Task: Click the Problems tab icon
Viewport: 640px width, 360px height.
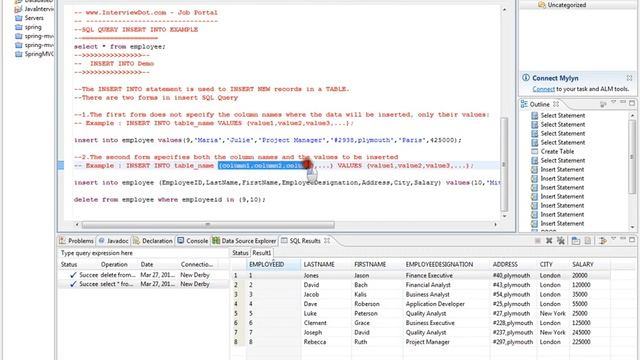Action: coord(62,241)
